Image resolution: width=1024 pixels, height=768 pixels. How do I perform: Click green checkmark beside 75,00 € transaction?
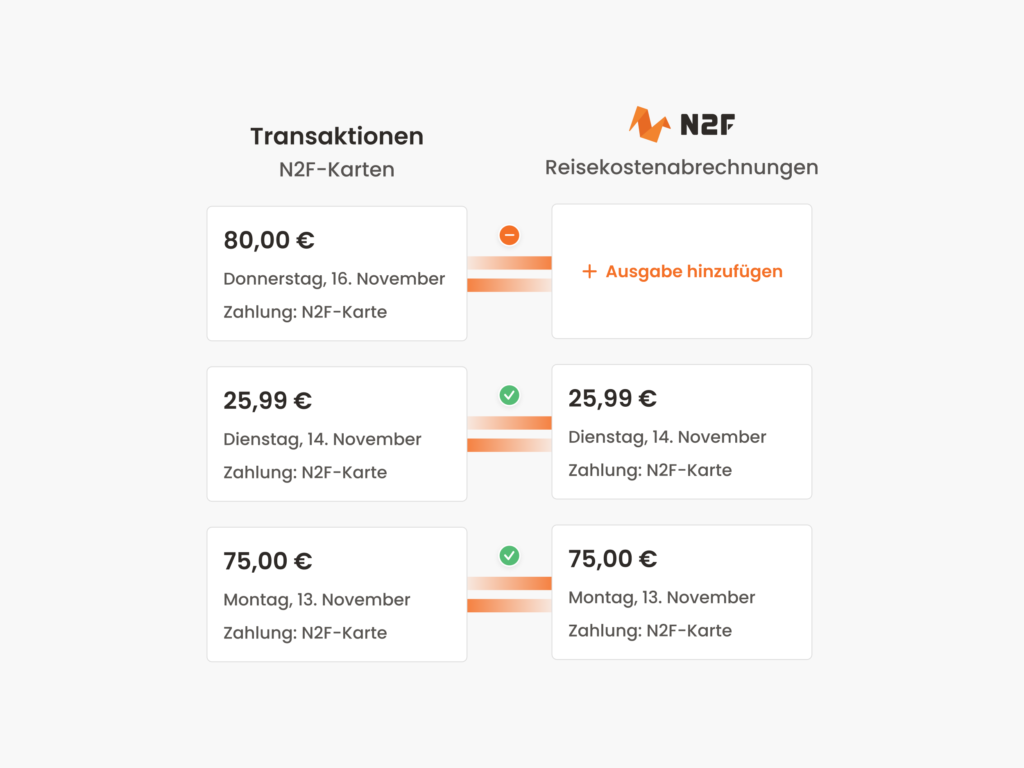509,556
